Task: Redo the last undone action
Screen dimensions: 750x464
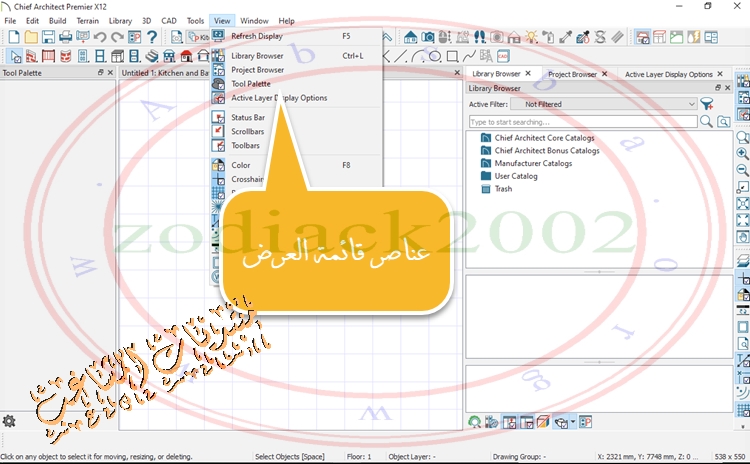Action: click(117, 37)
